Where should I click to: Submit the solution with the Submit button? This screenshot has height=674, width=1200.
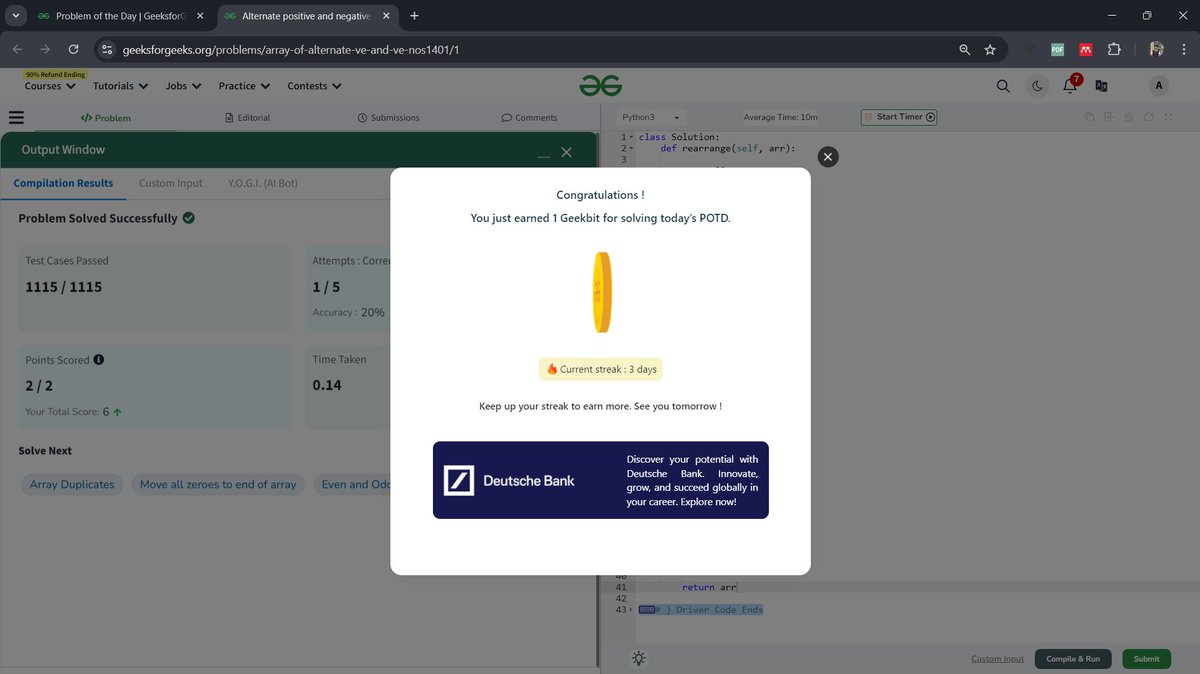click(x=1146, y=659)
